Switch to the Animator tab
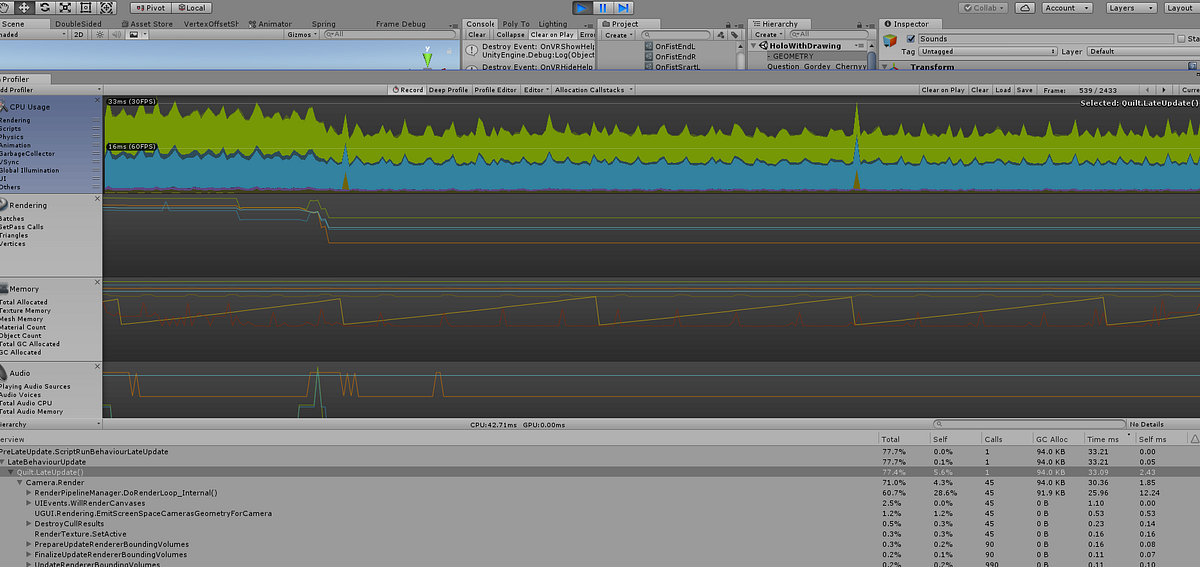1200x567 pixels. point(270,23)
